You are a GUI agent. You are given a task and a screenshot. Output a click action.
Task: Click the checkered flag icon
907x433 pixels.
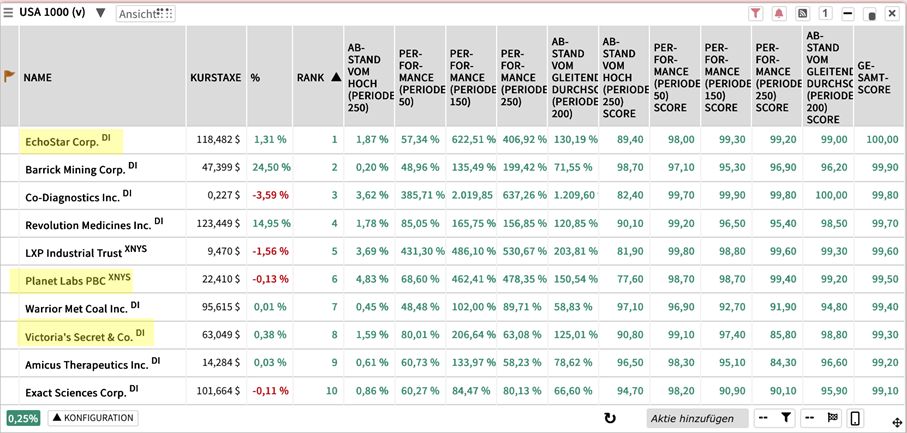coord(832,418)
